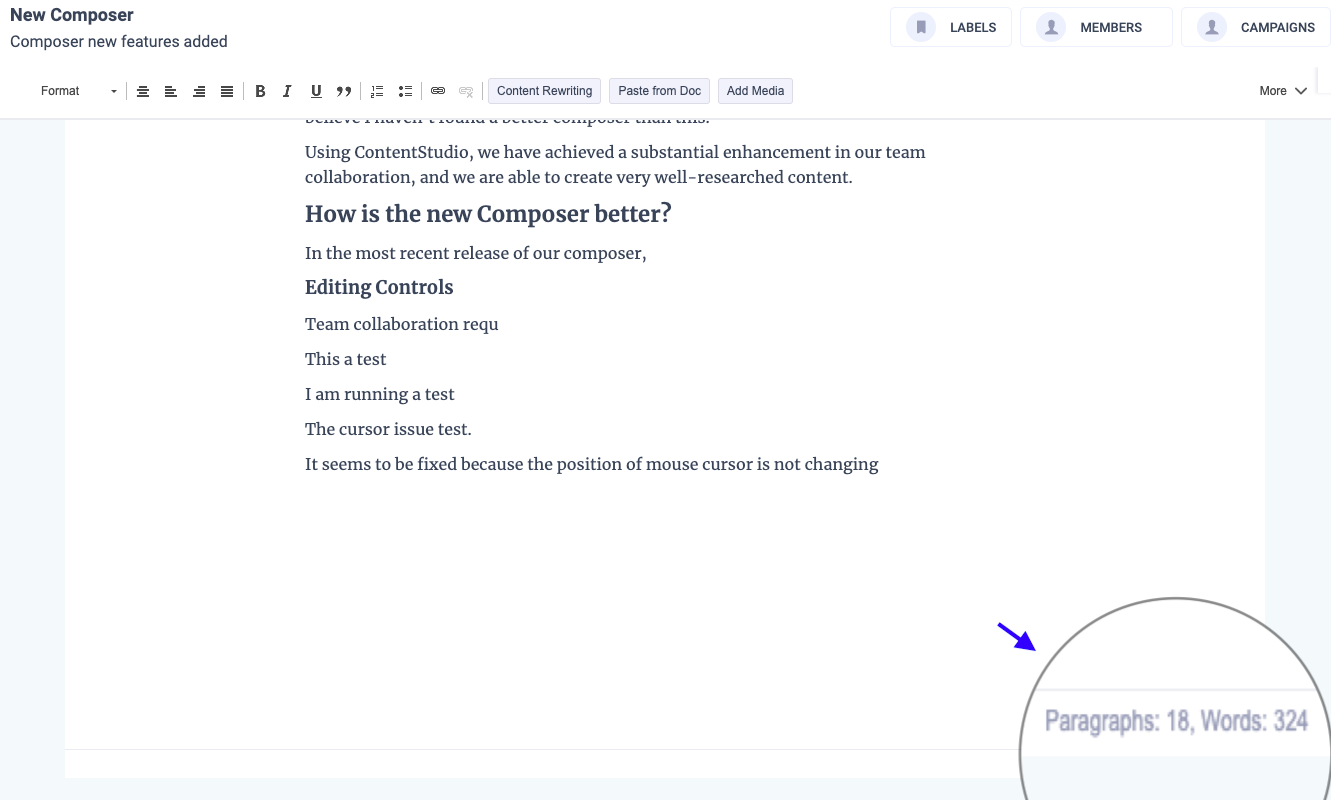Toggle underline formatting
The height and width of the screenshot is (800, 1331).
click(x=316, y=91)
